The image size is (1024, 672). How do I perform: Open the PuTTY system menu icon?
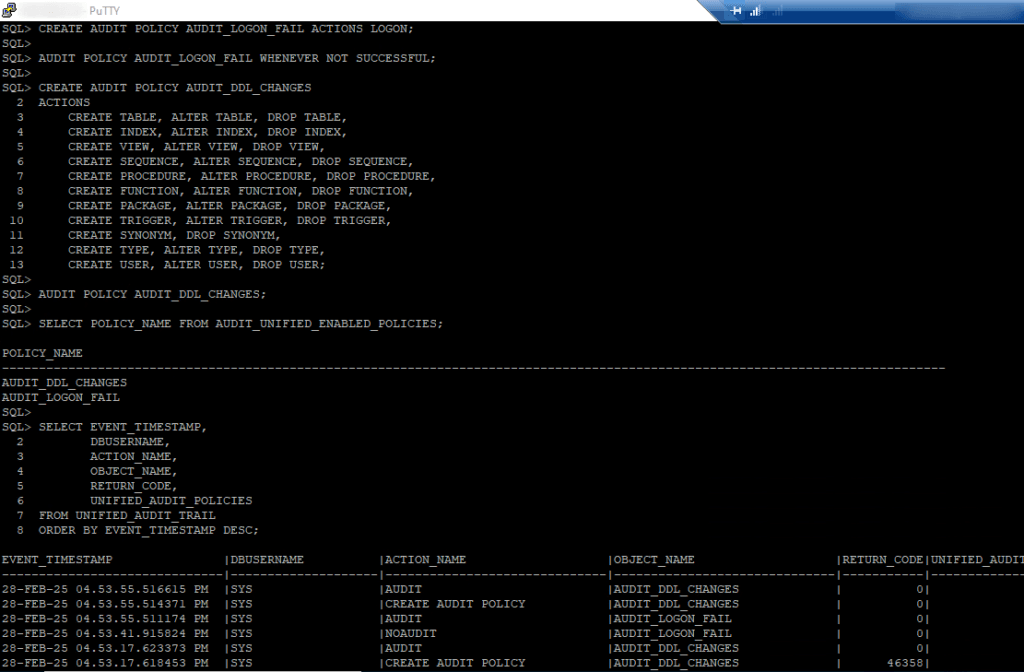click(x=9, y=9)
